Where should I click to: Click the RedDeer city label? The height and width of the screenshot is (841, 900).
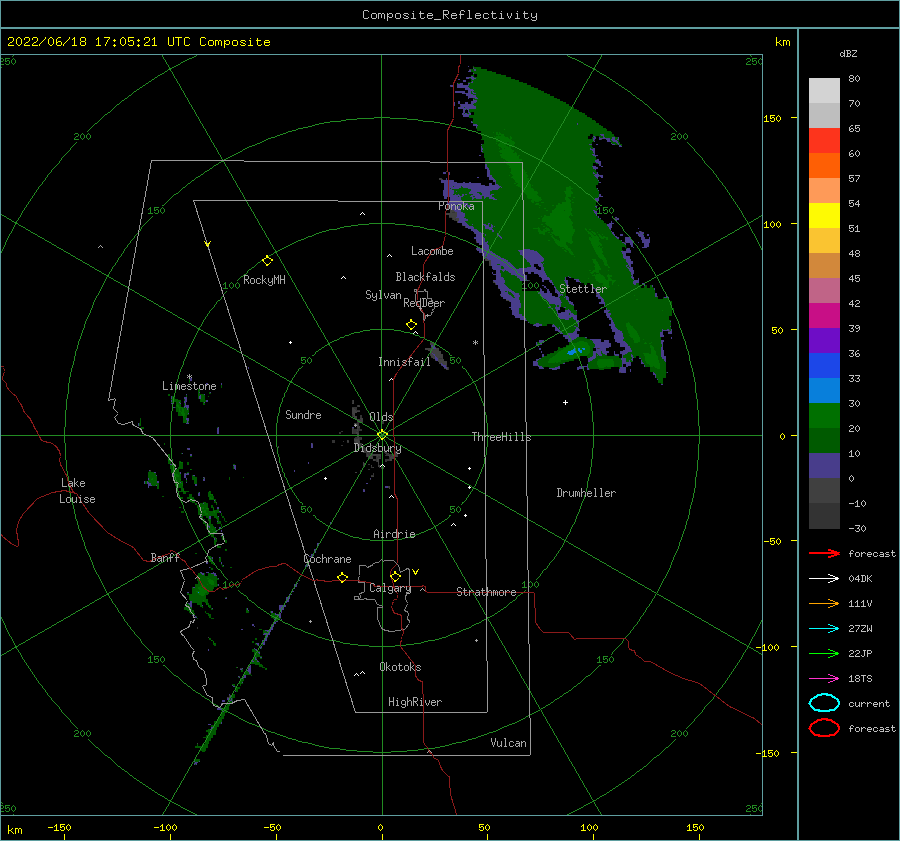424,303
